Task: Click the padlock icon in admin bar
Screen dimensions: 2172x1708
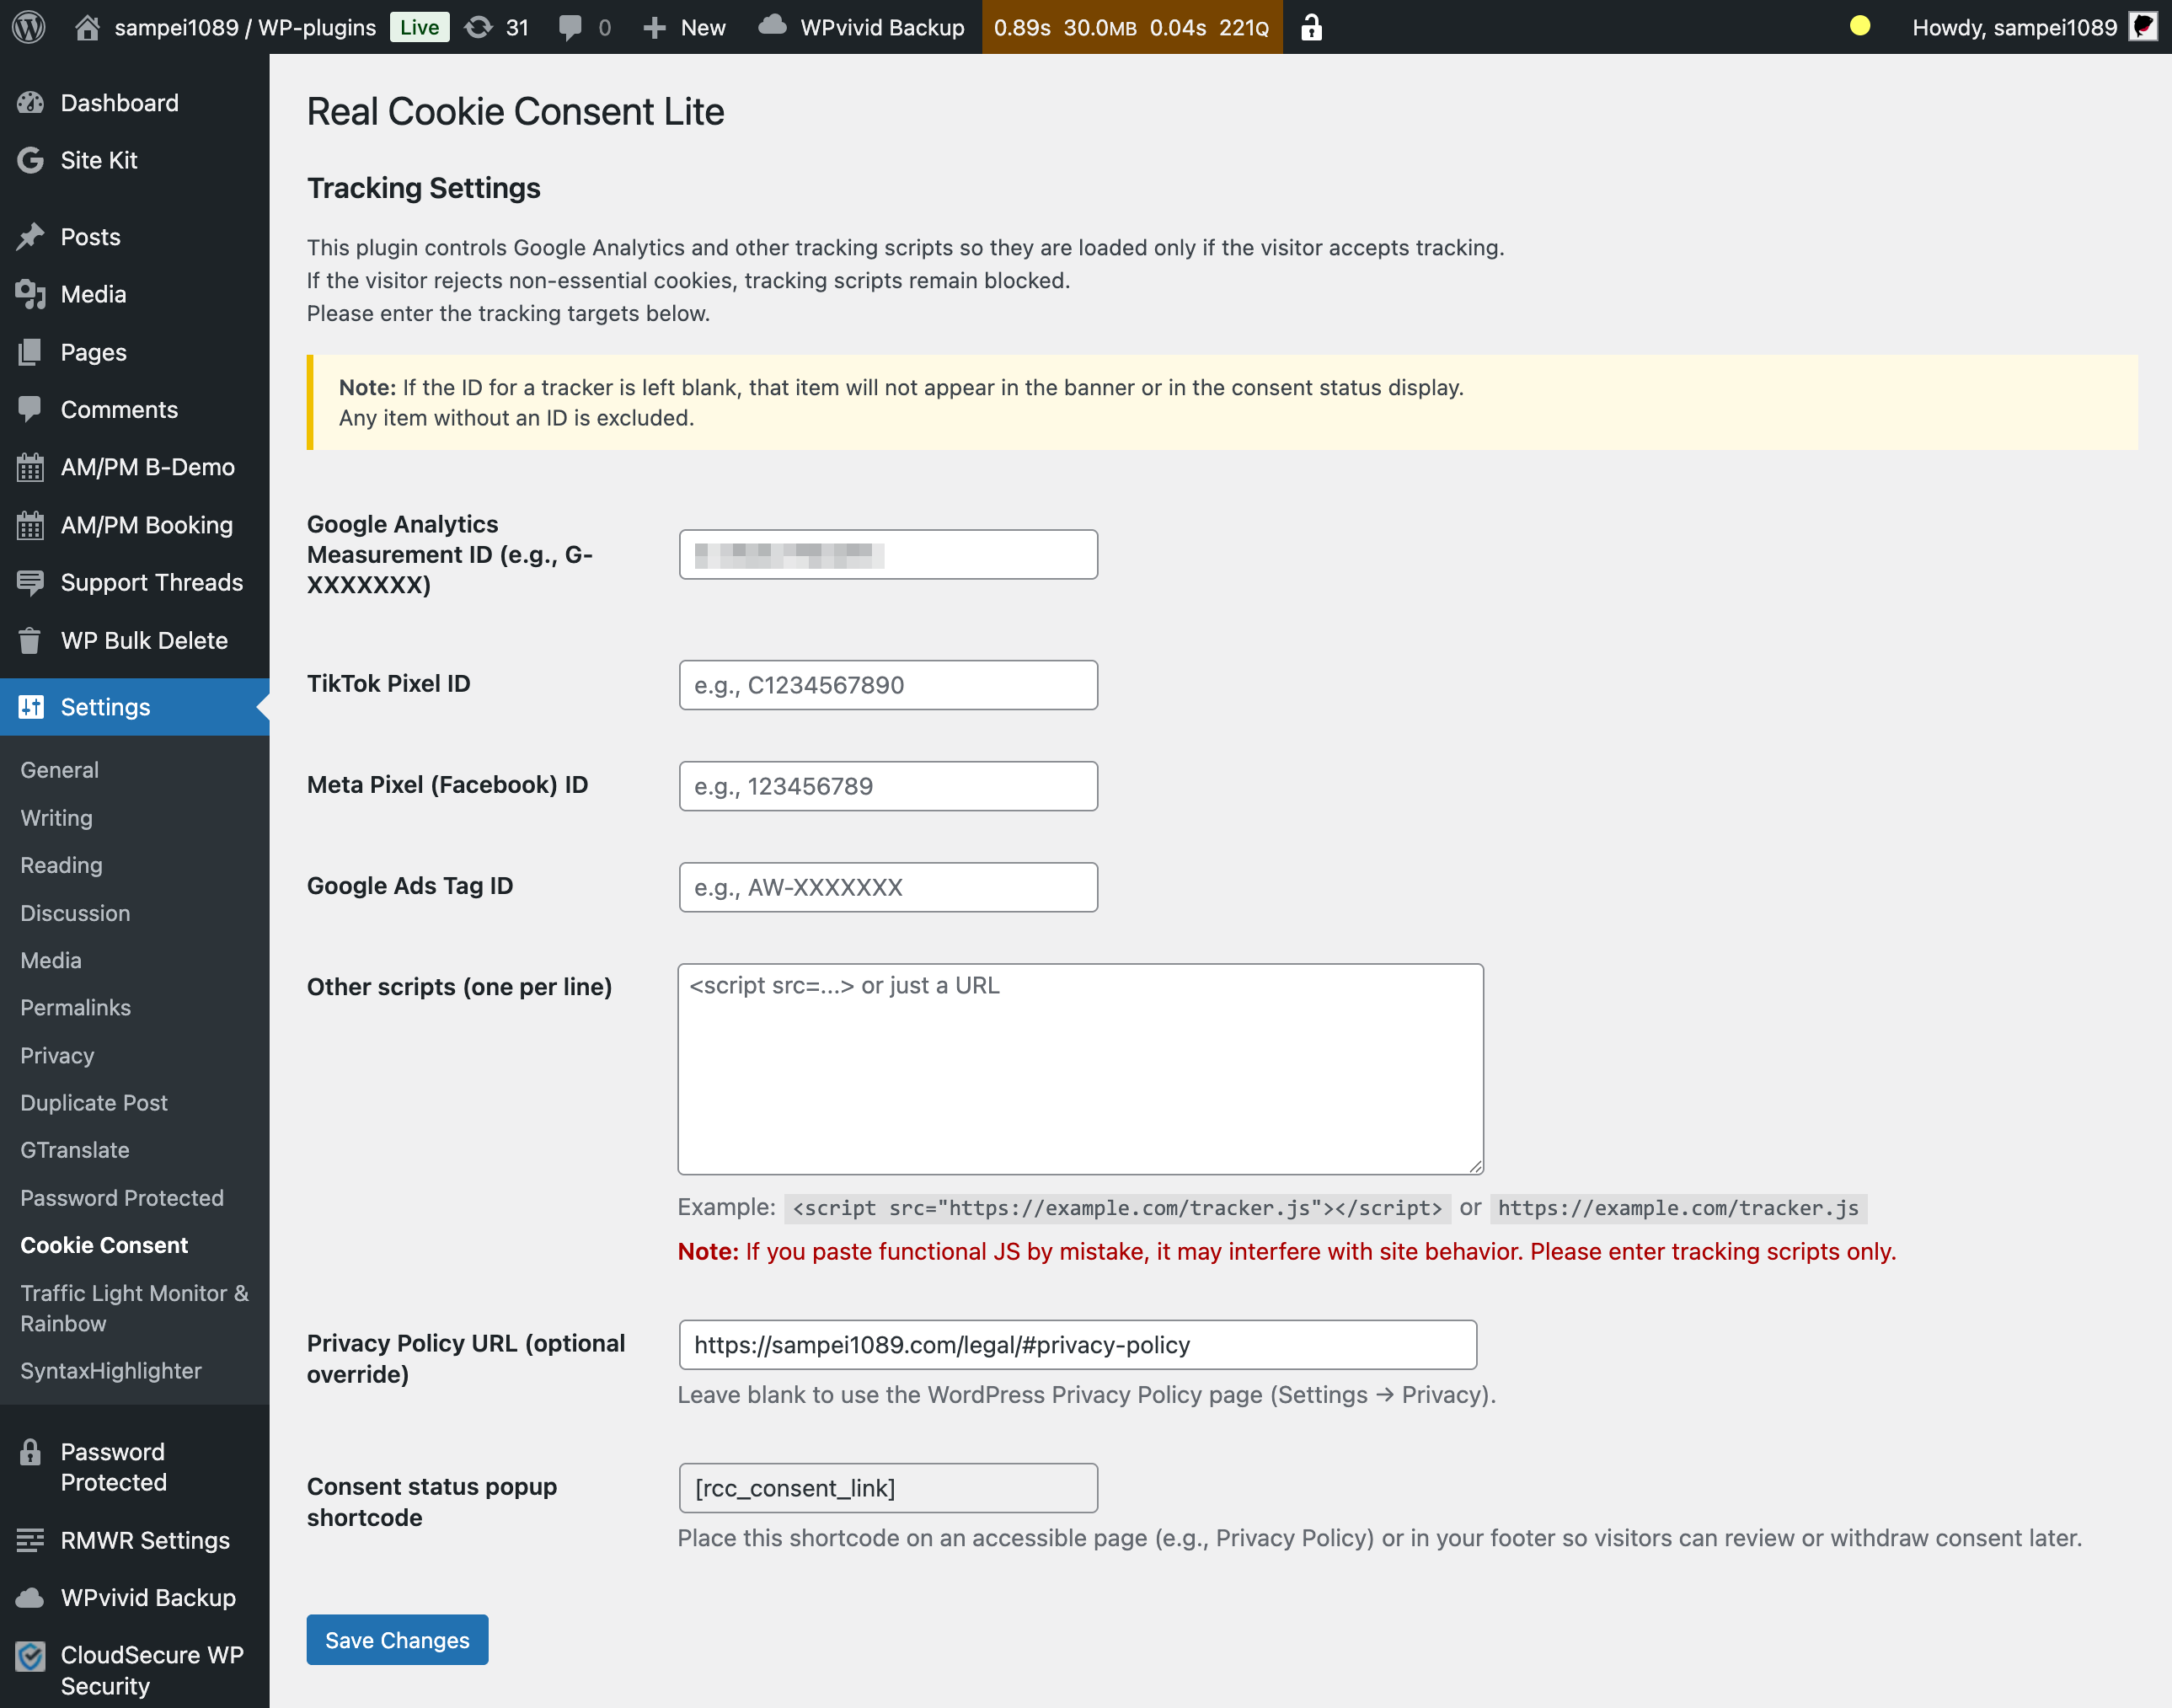Action: 1311,27
